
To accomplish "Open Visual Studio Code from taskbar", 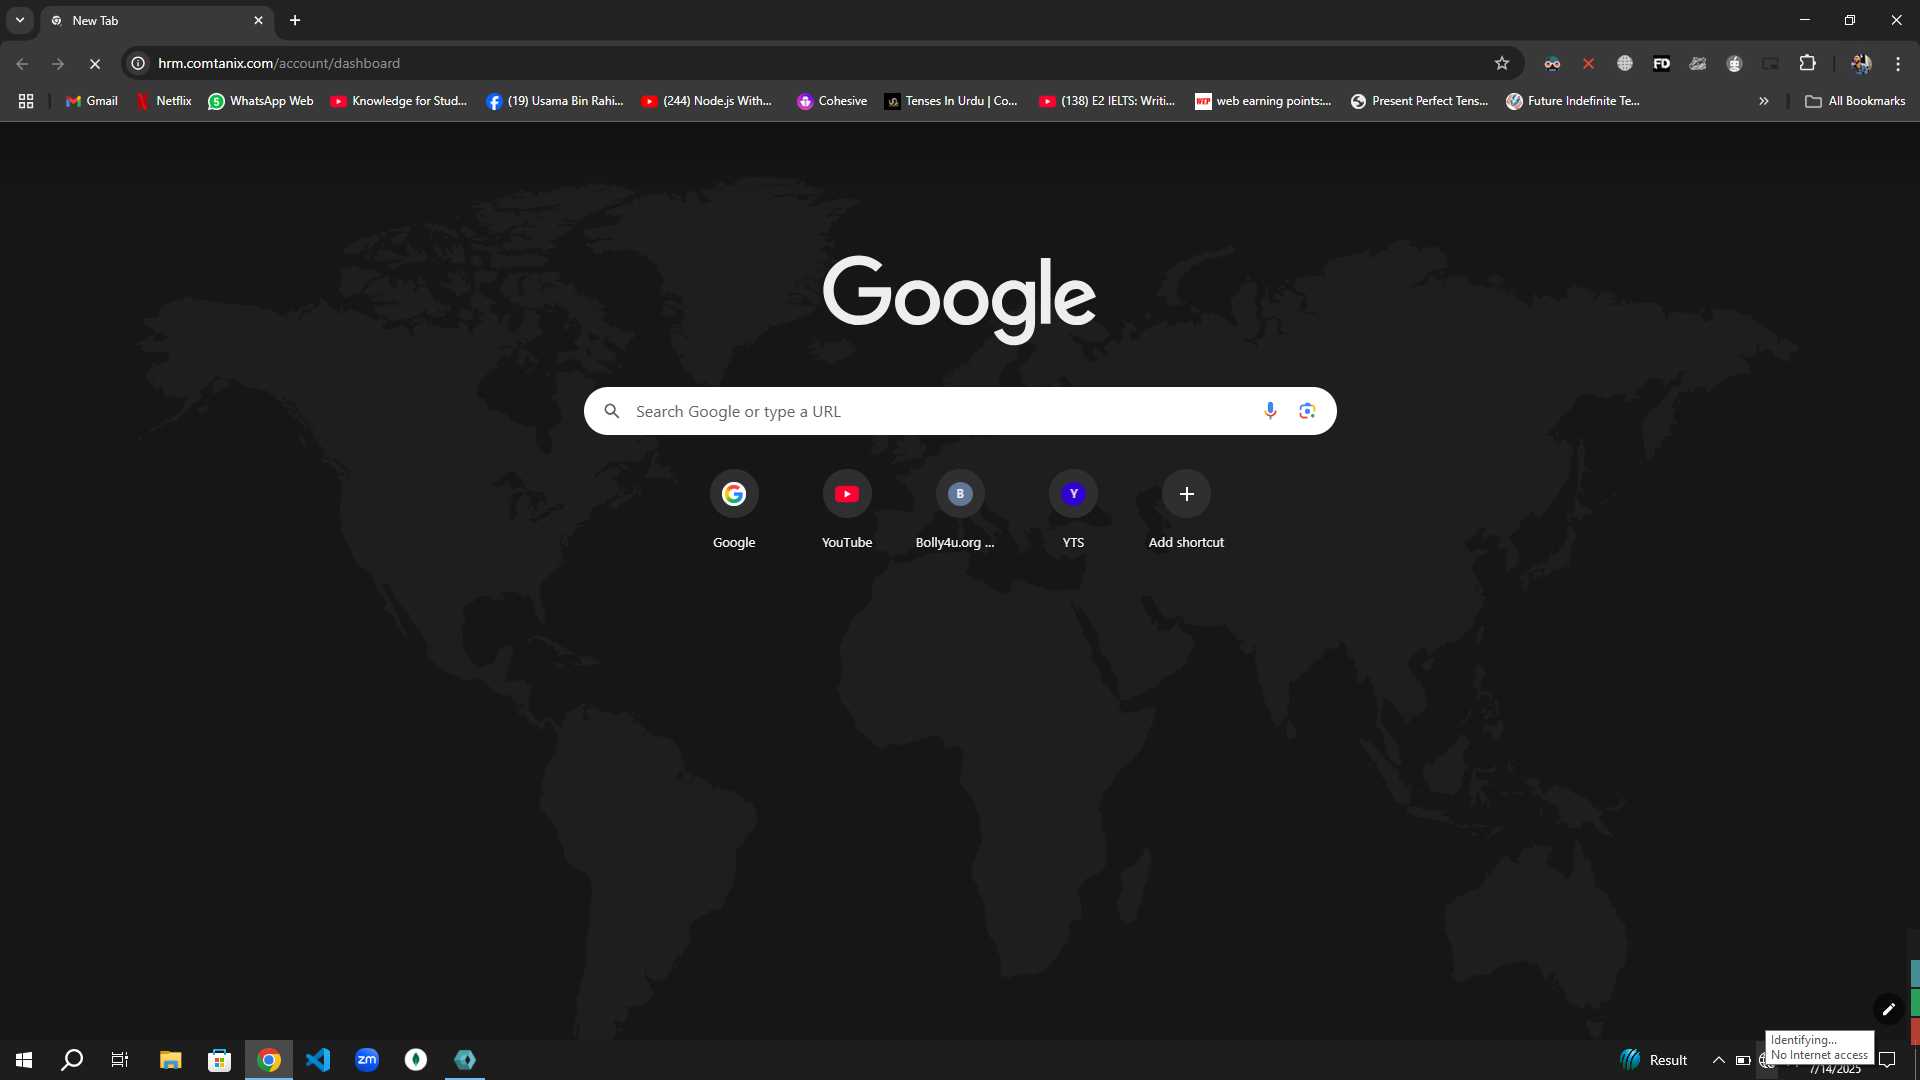I will tap(318, 1060).
